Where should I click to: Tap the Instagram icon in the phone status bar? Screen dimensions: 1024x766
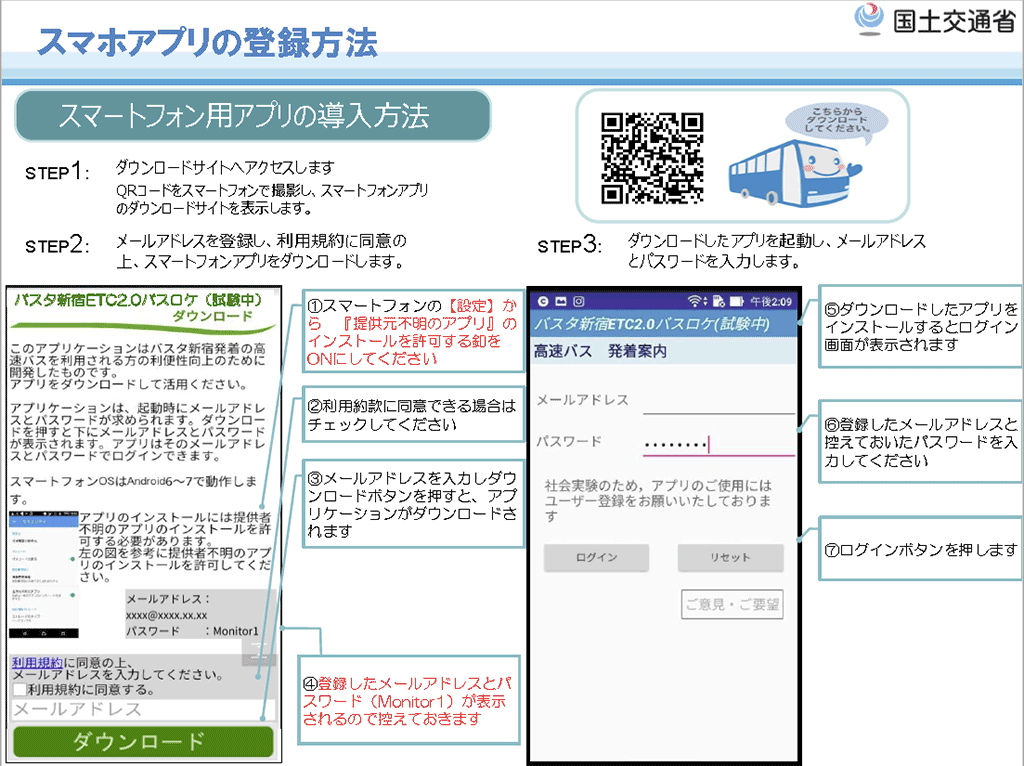tap(579, 301)
